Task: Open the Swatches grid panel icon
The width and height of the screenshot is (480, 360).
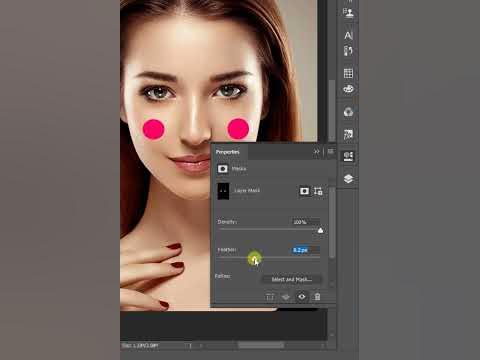Action: click(348, 73)
